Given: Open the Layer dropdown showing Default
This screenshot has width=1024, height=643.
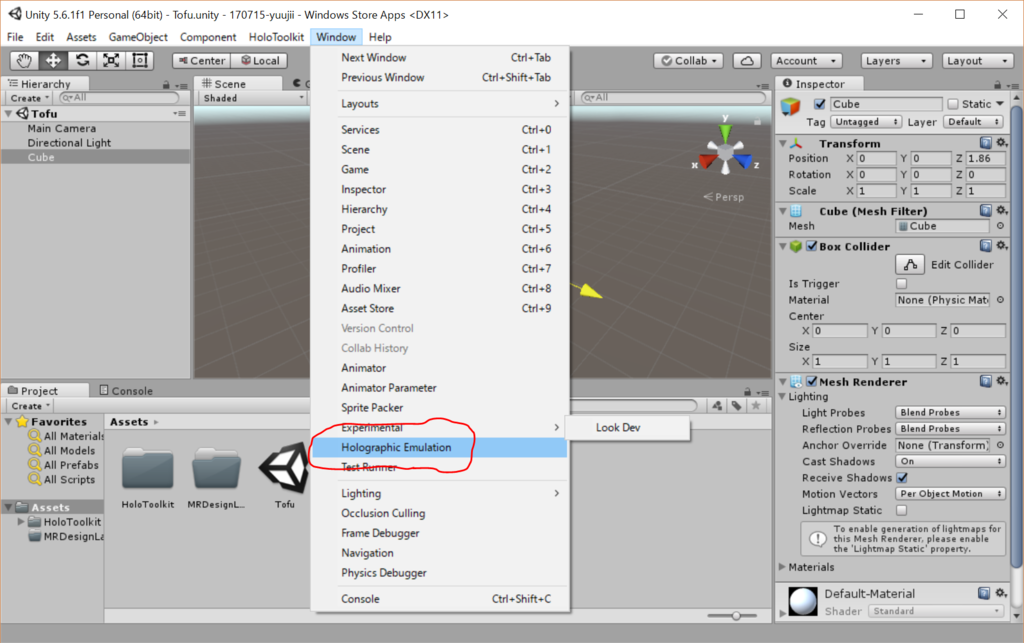Looking at the screenshot, I should coord(973,122).
